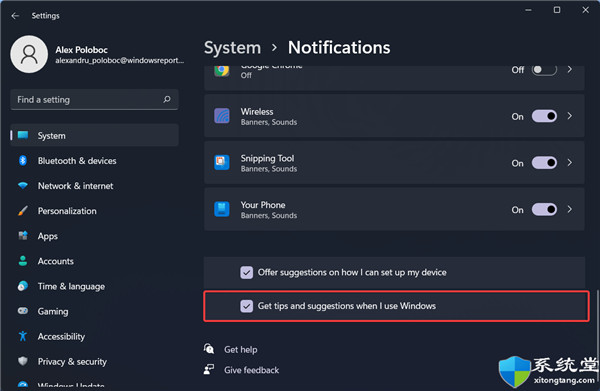This screenshot has height=391, width=600.
Task: Open Personalization settings page
Action: coord(95,211)
